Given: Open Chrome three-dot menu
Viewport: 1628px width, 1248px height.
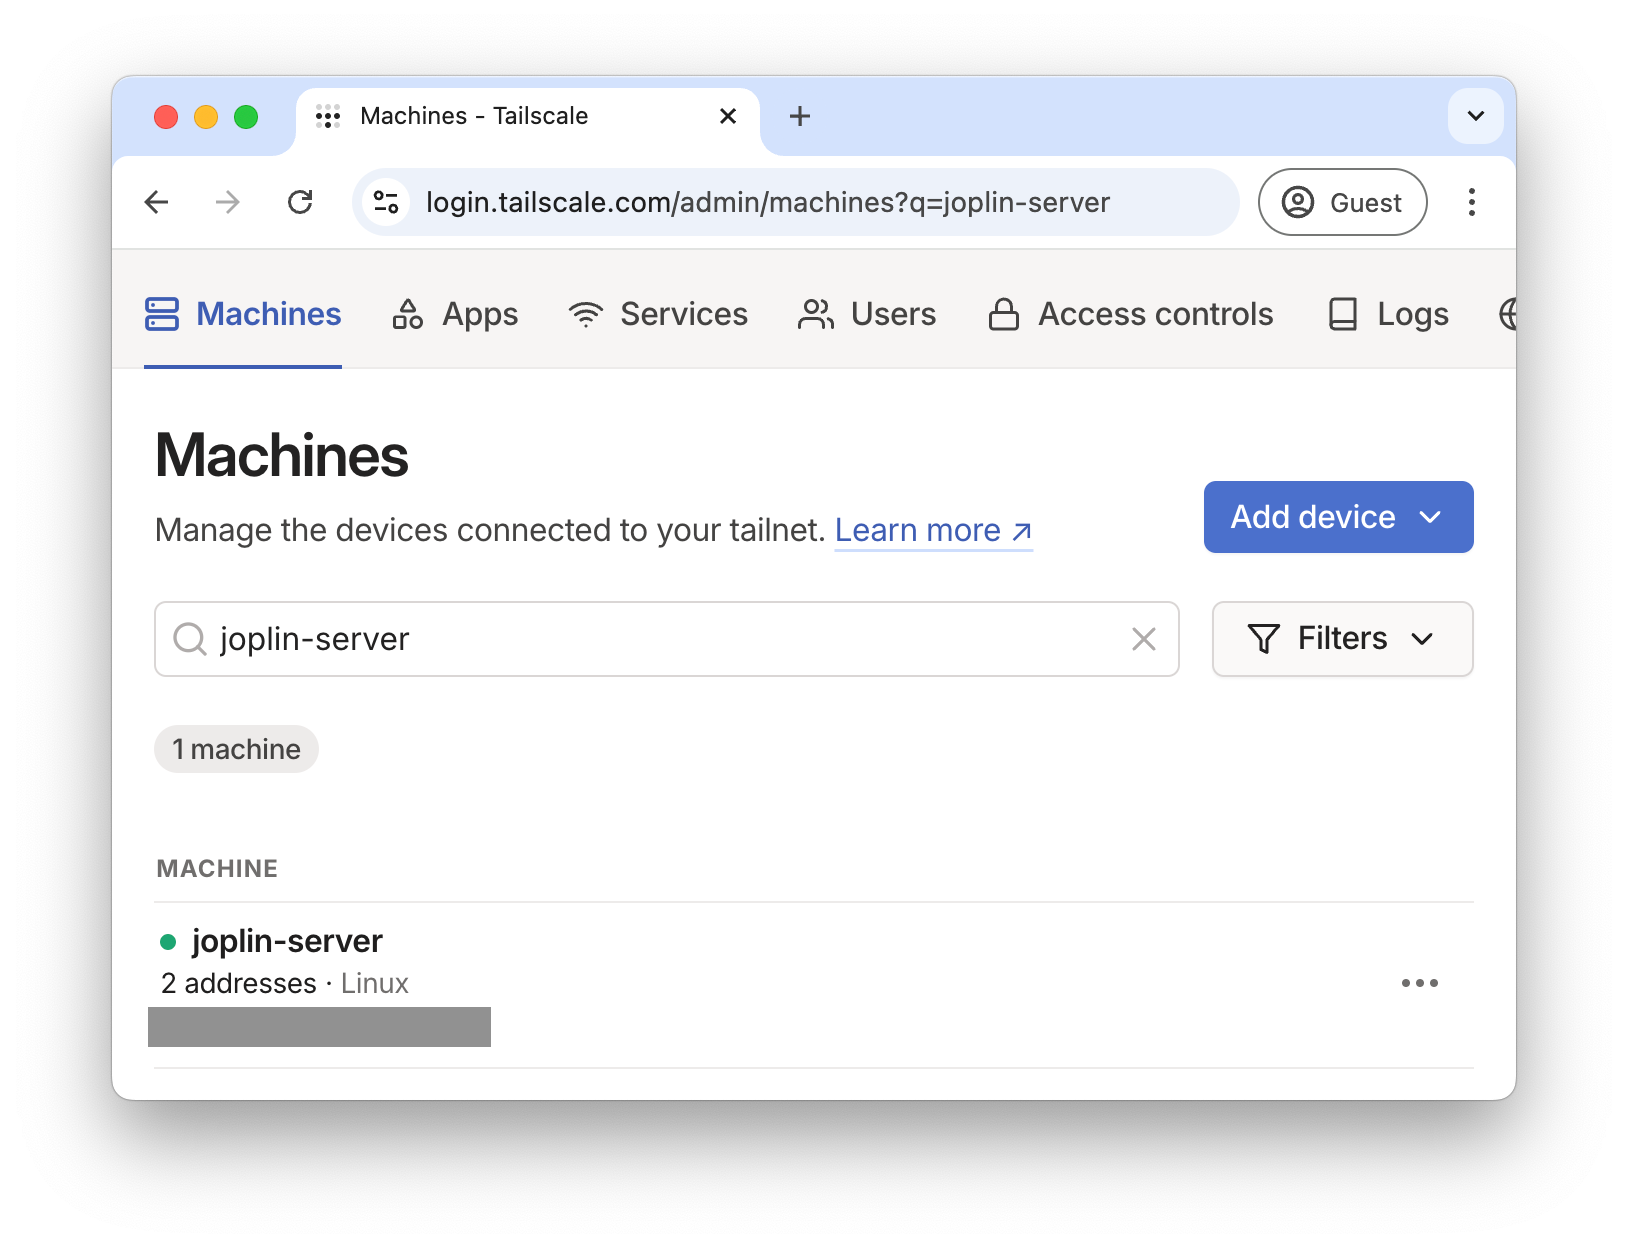Looking at the screenshot, I should [1471, 203].
